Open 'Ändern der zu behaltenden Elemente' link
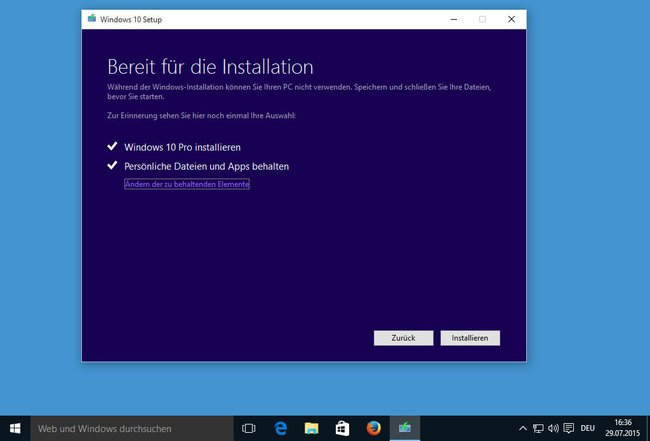 (x=187, y=184)
